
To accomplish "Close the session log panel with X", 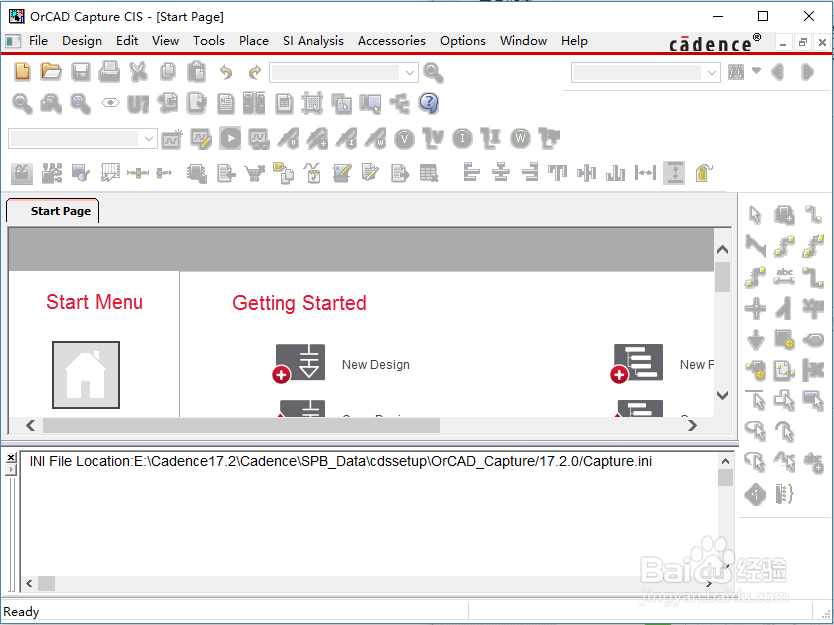I will coord(11,457).
